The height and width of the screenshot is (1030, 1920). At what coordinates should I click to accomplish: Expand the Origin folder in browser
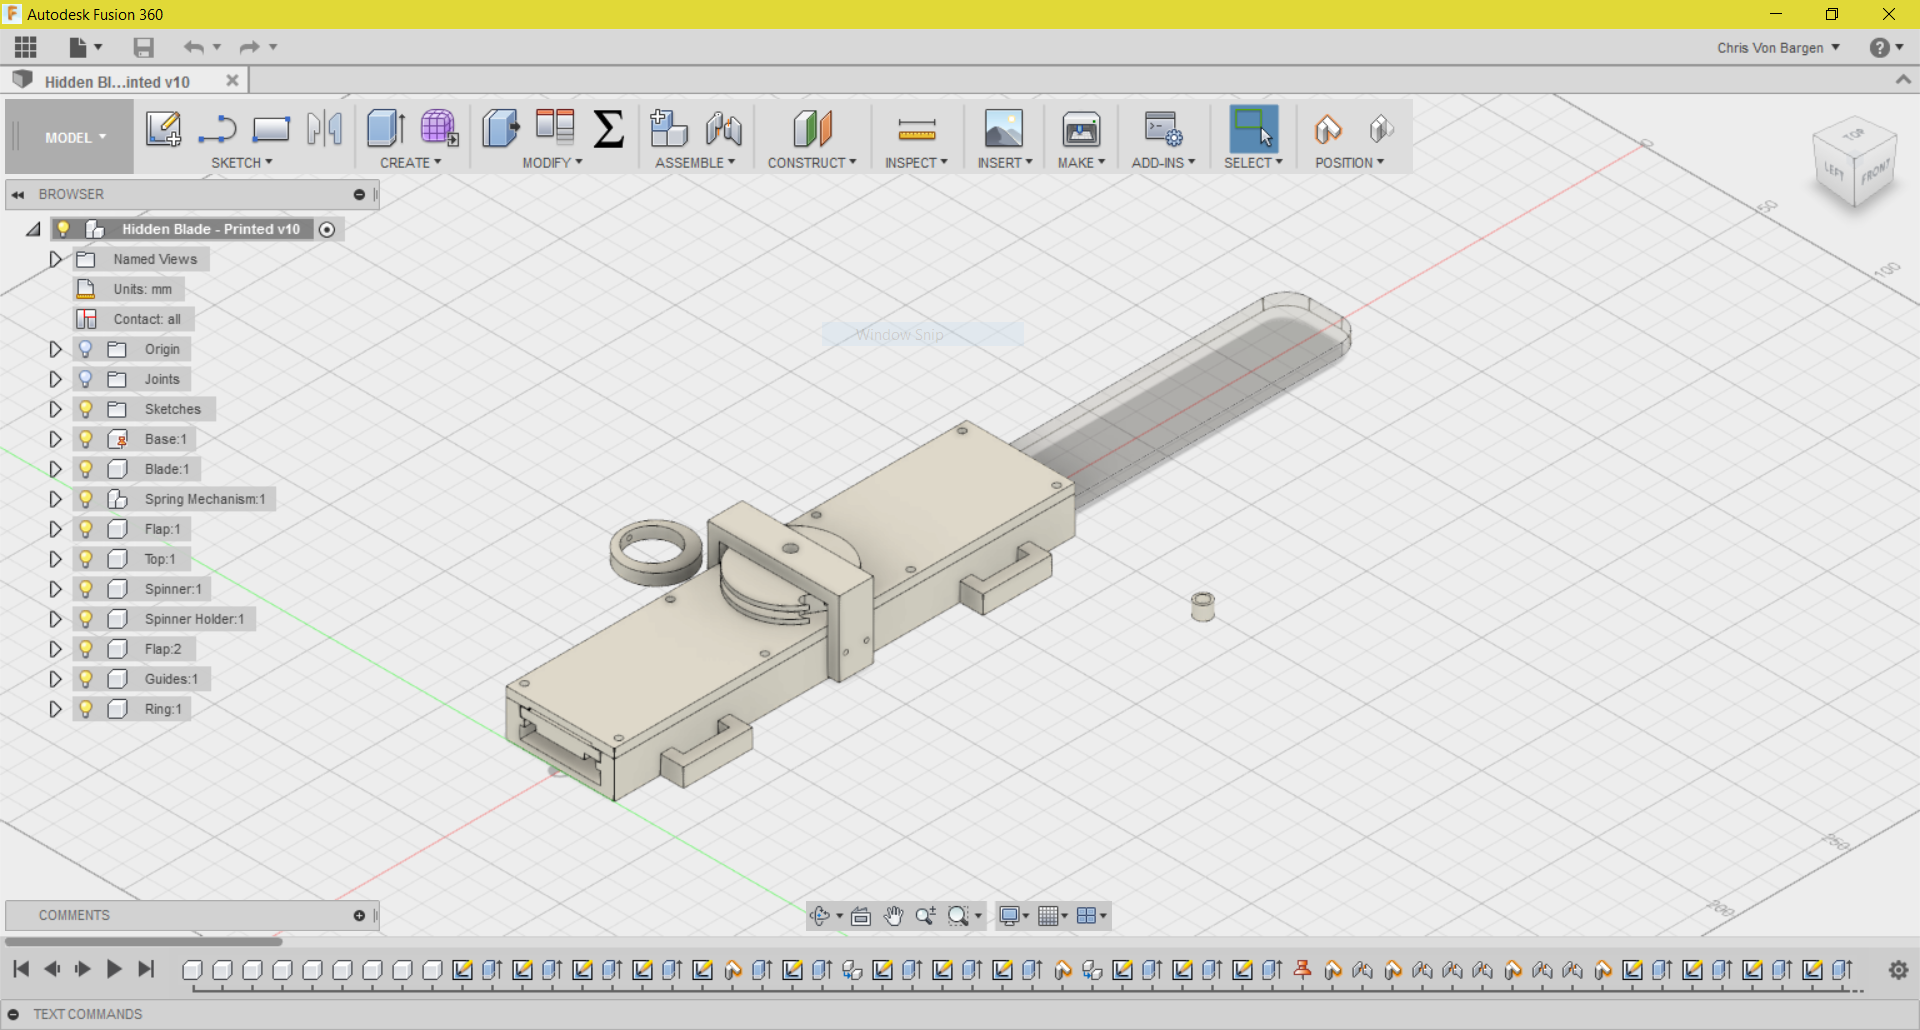tap(56, 348)
